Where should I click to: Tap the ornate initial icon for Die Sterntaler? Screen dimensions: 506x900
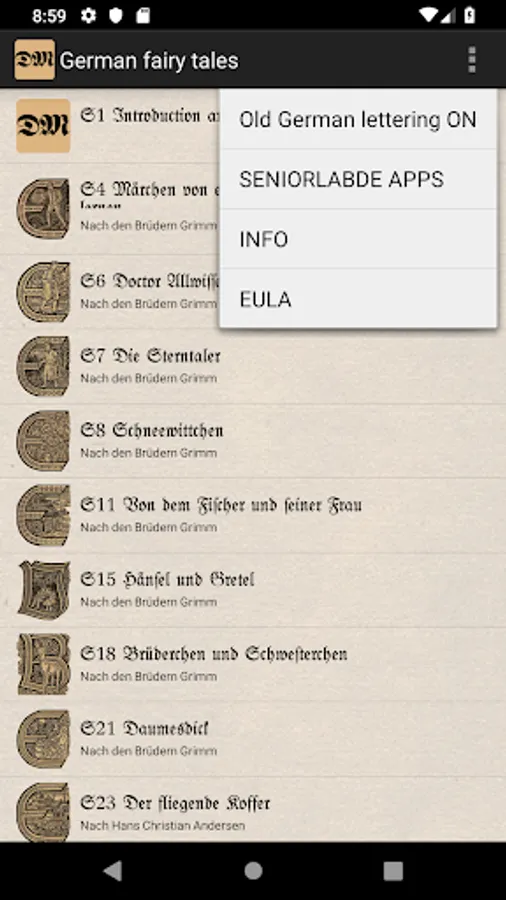(43, 366)
